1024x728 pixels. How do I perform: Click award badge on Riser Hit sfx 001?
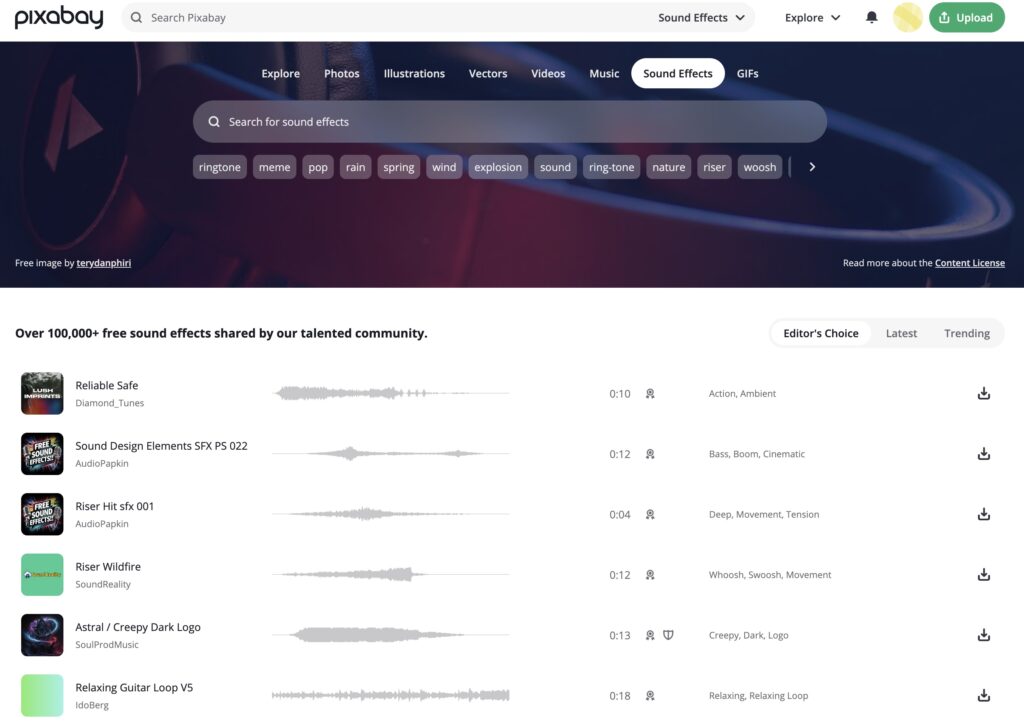(650, 514)
